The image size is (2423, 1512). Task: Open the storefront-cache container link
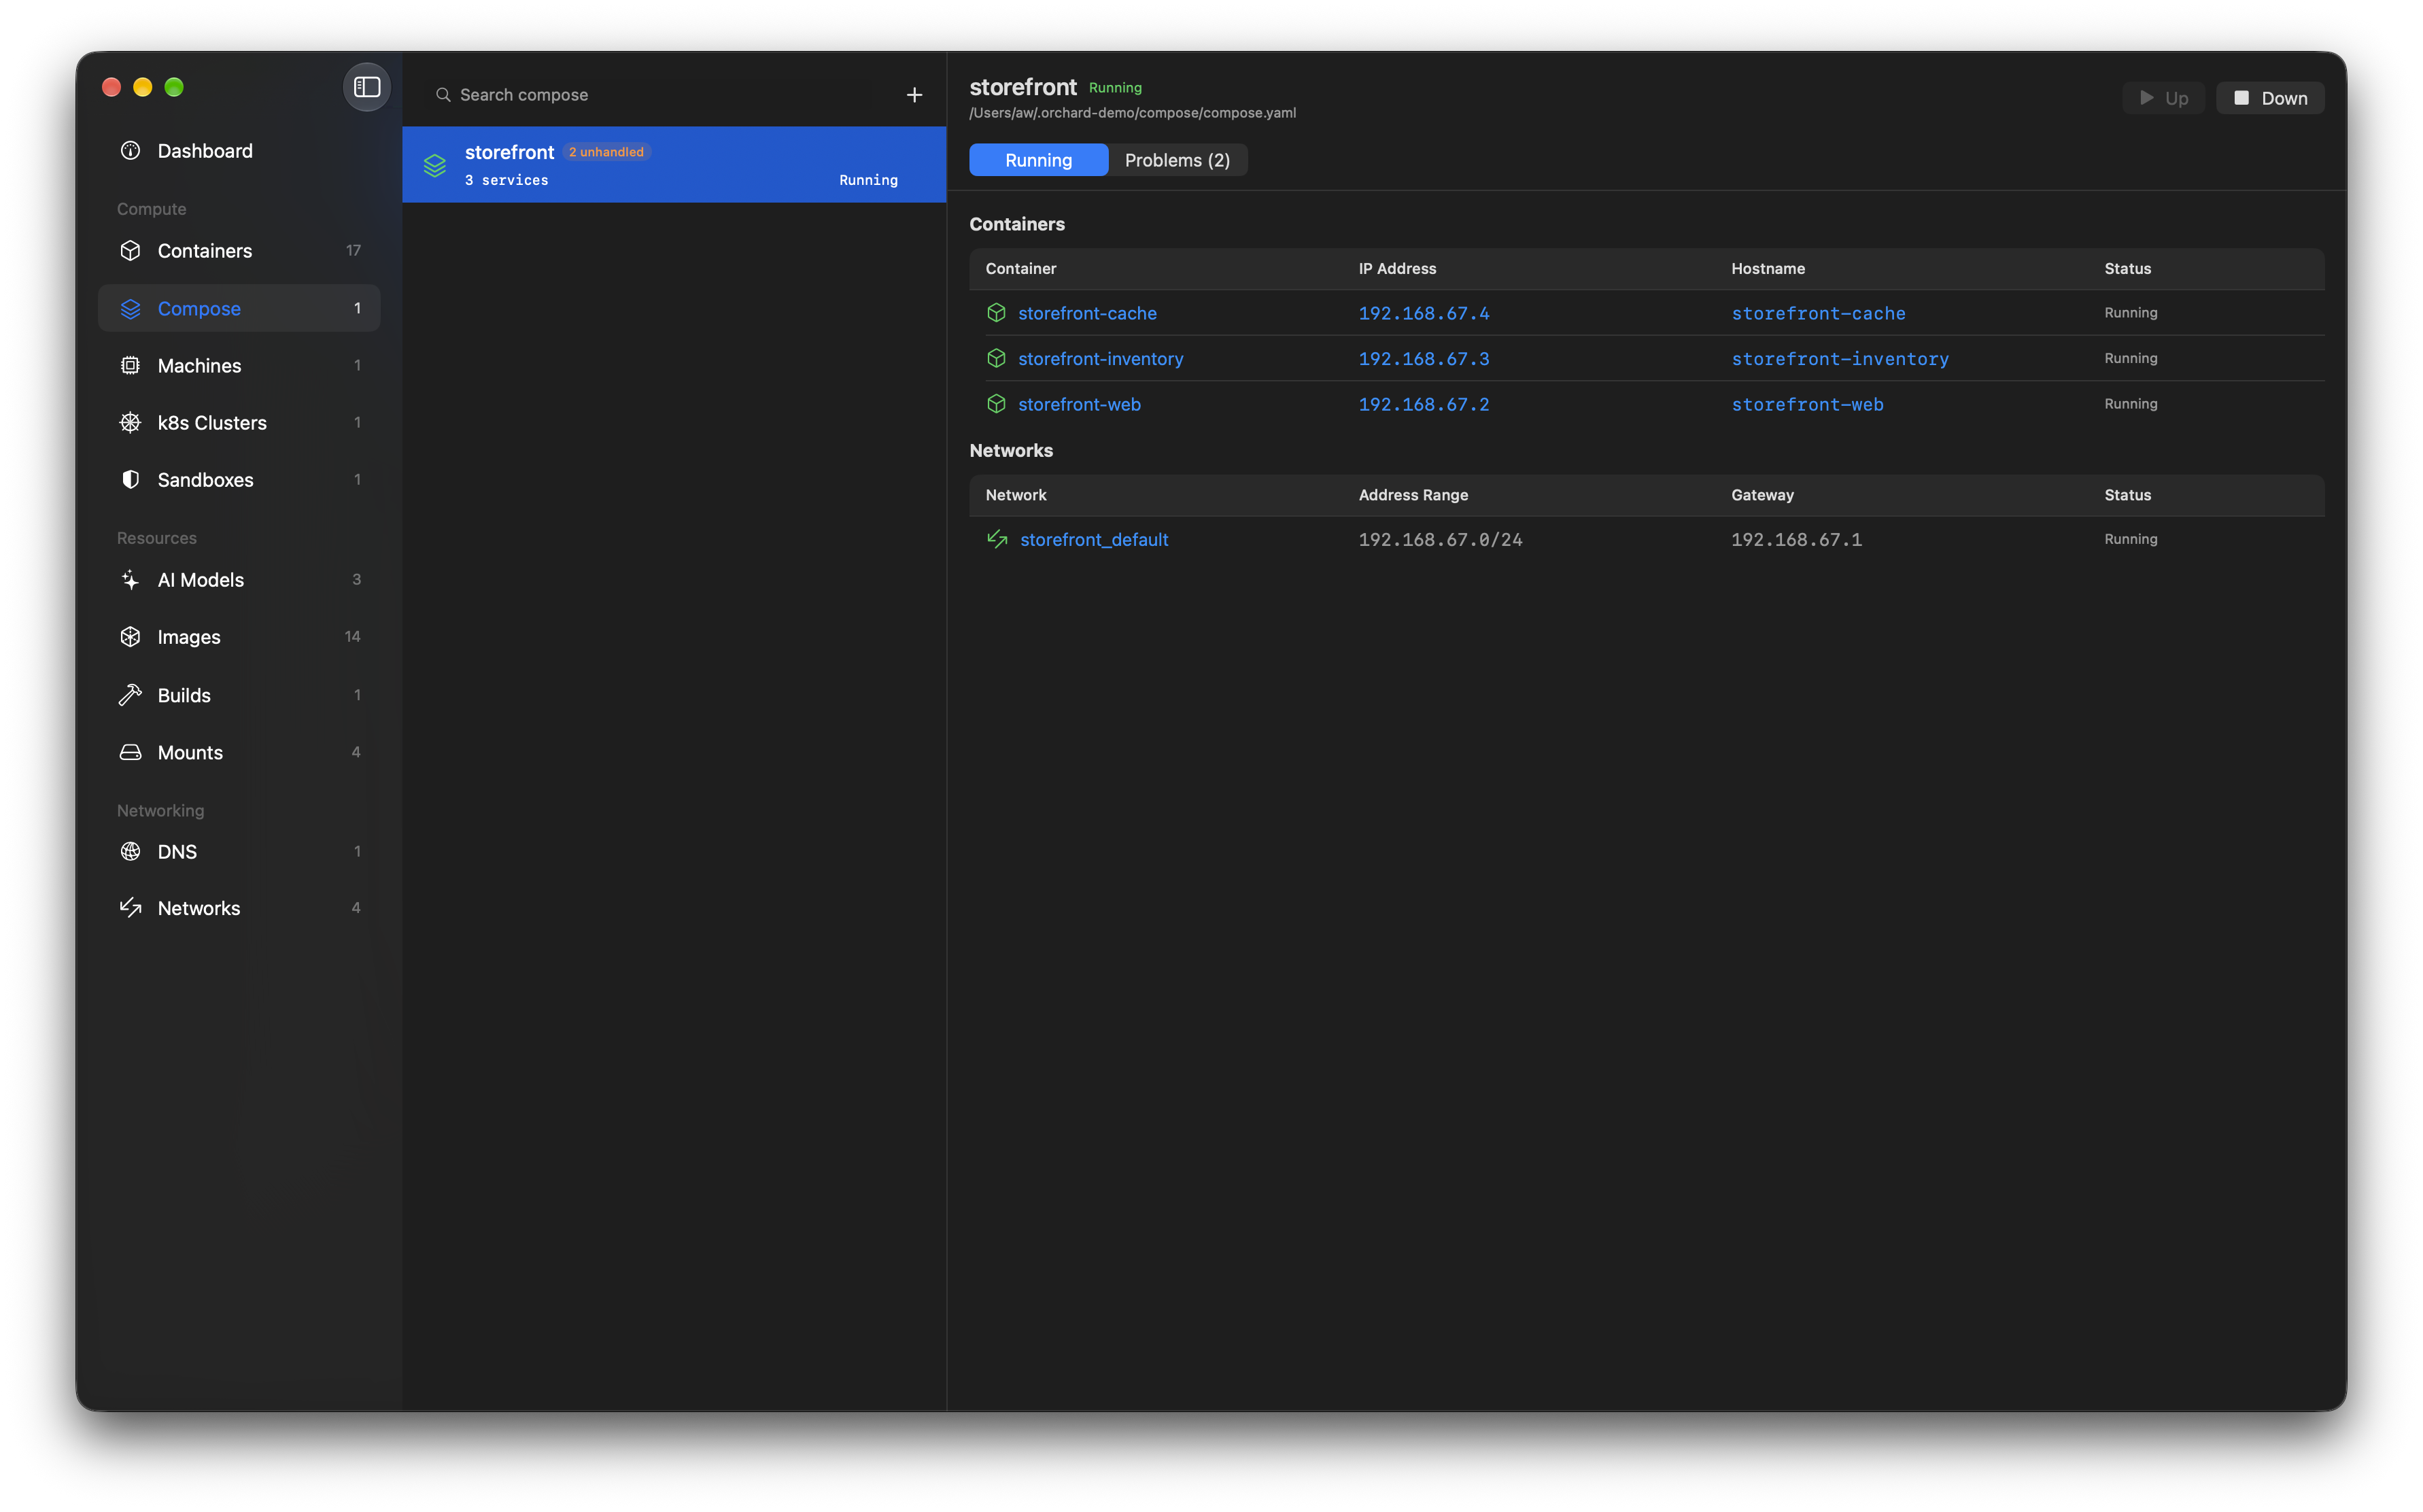pos(1087,313)
